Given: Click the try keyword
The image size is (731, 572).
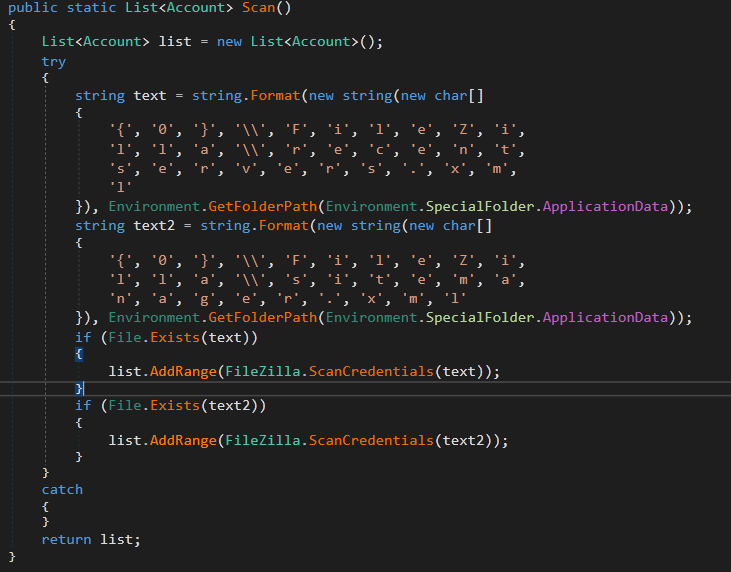Looking at the screenshot, I should (x=54, y=61).
